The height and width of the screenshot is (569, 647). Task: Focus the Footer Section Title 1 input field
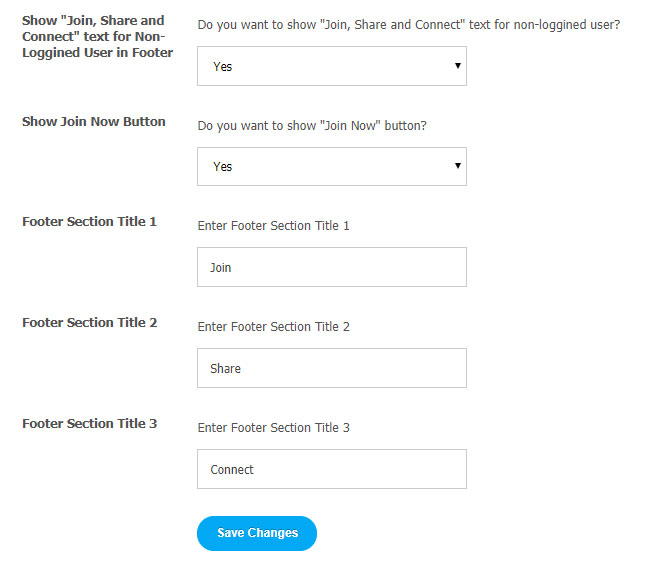[x=331, y=268]
